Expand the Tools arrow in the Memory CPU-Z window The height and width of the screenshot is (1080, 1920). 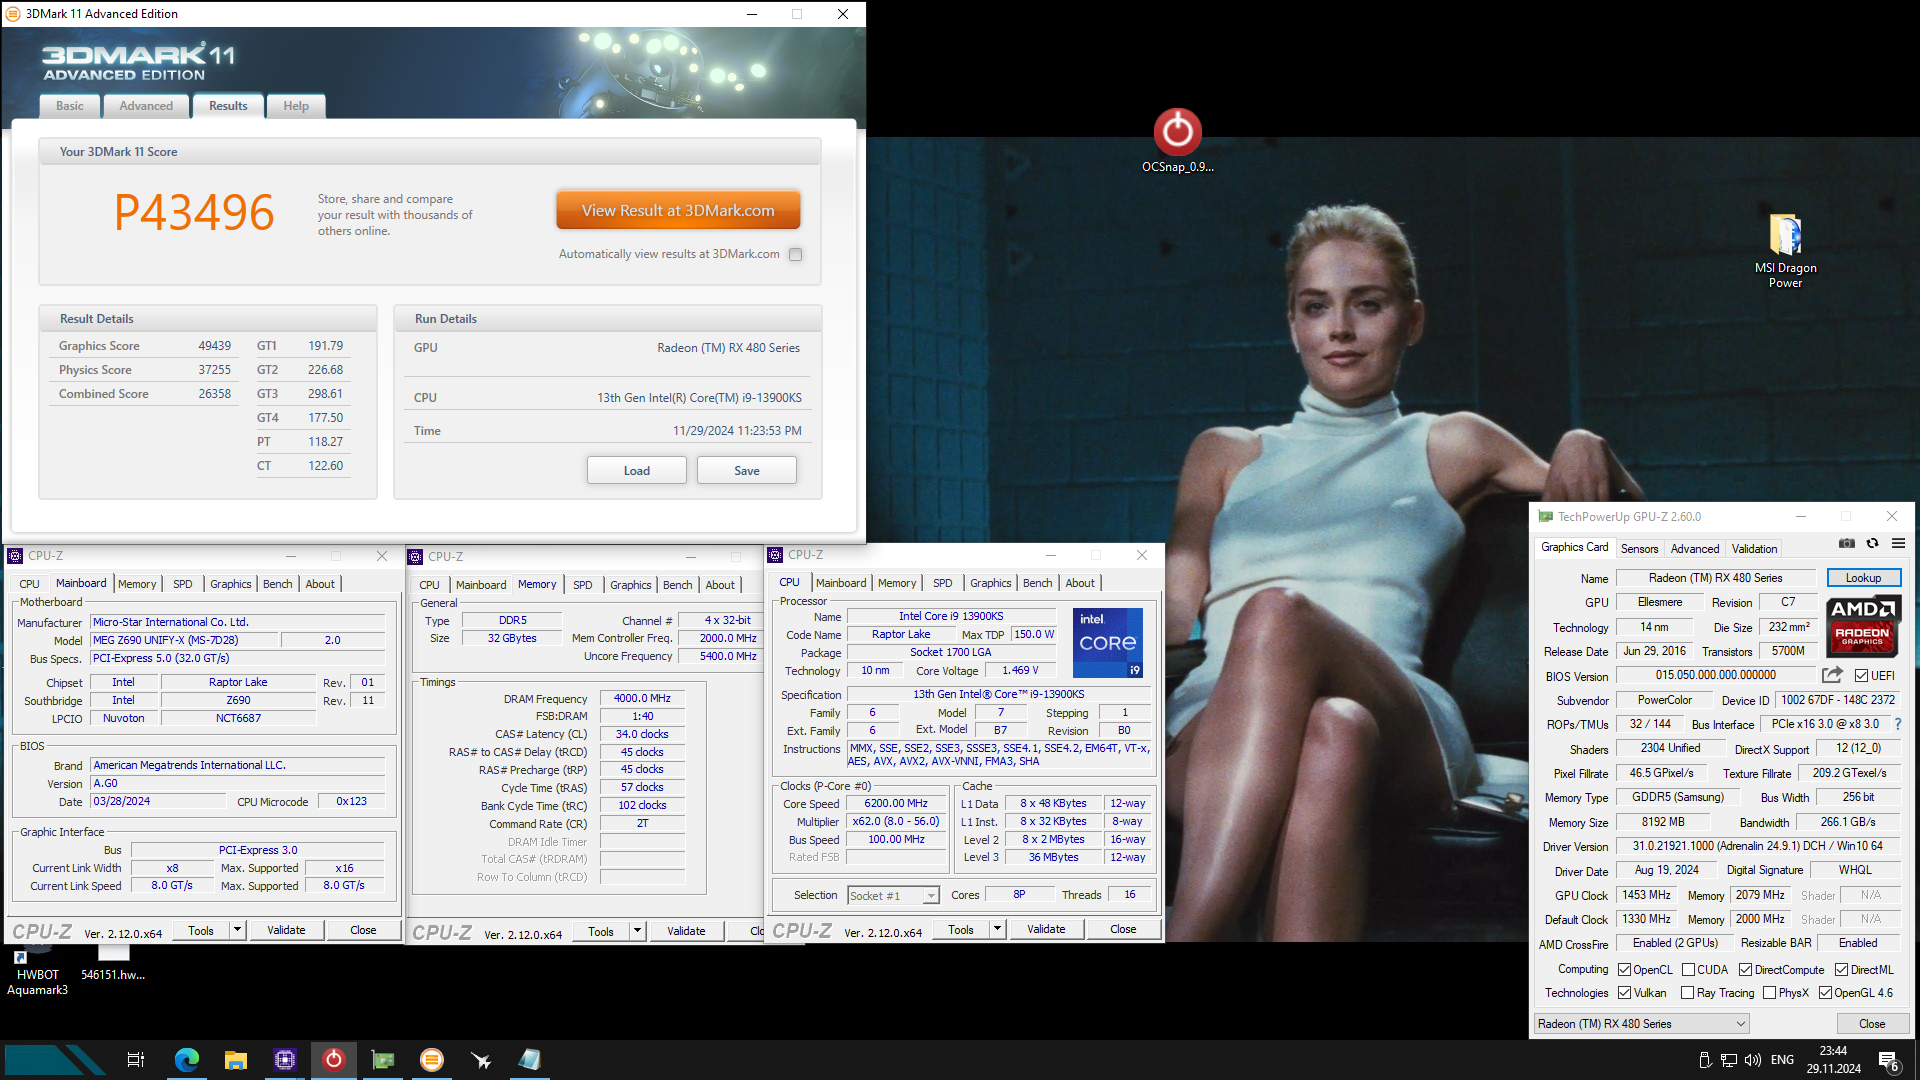(637, 931)
